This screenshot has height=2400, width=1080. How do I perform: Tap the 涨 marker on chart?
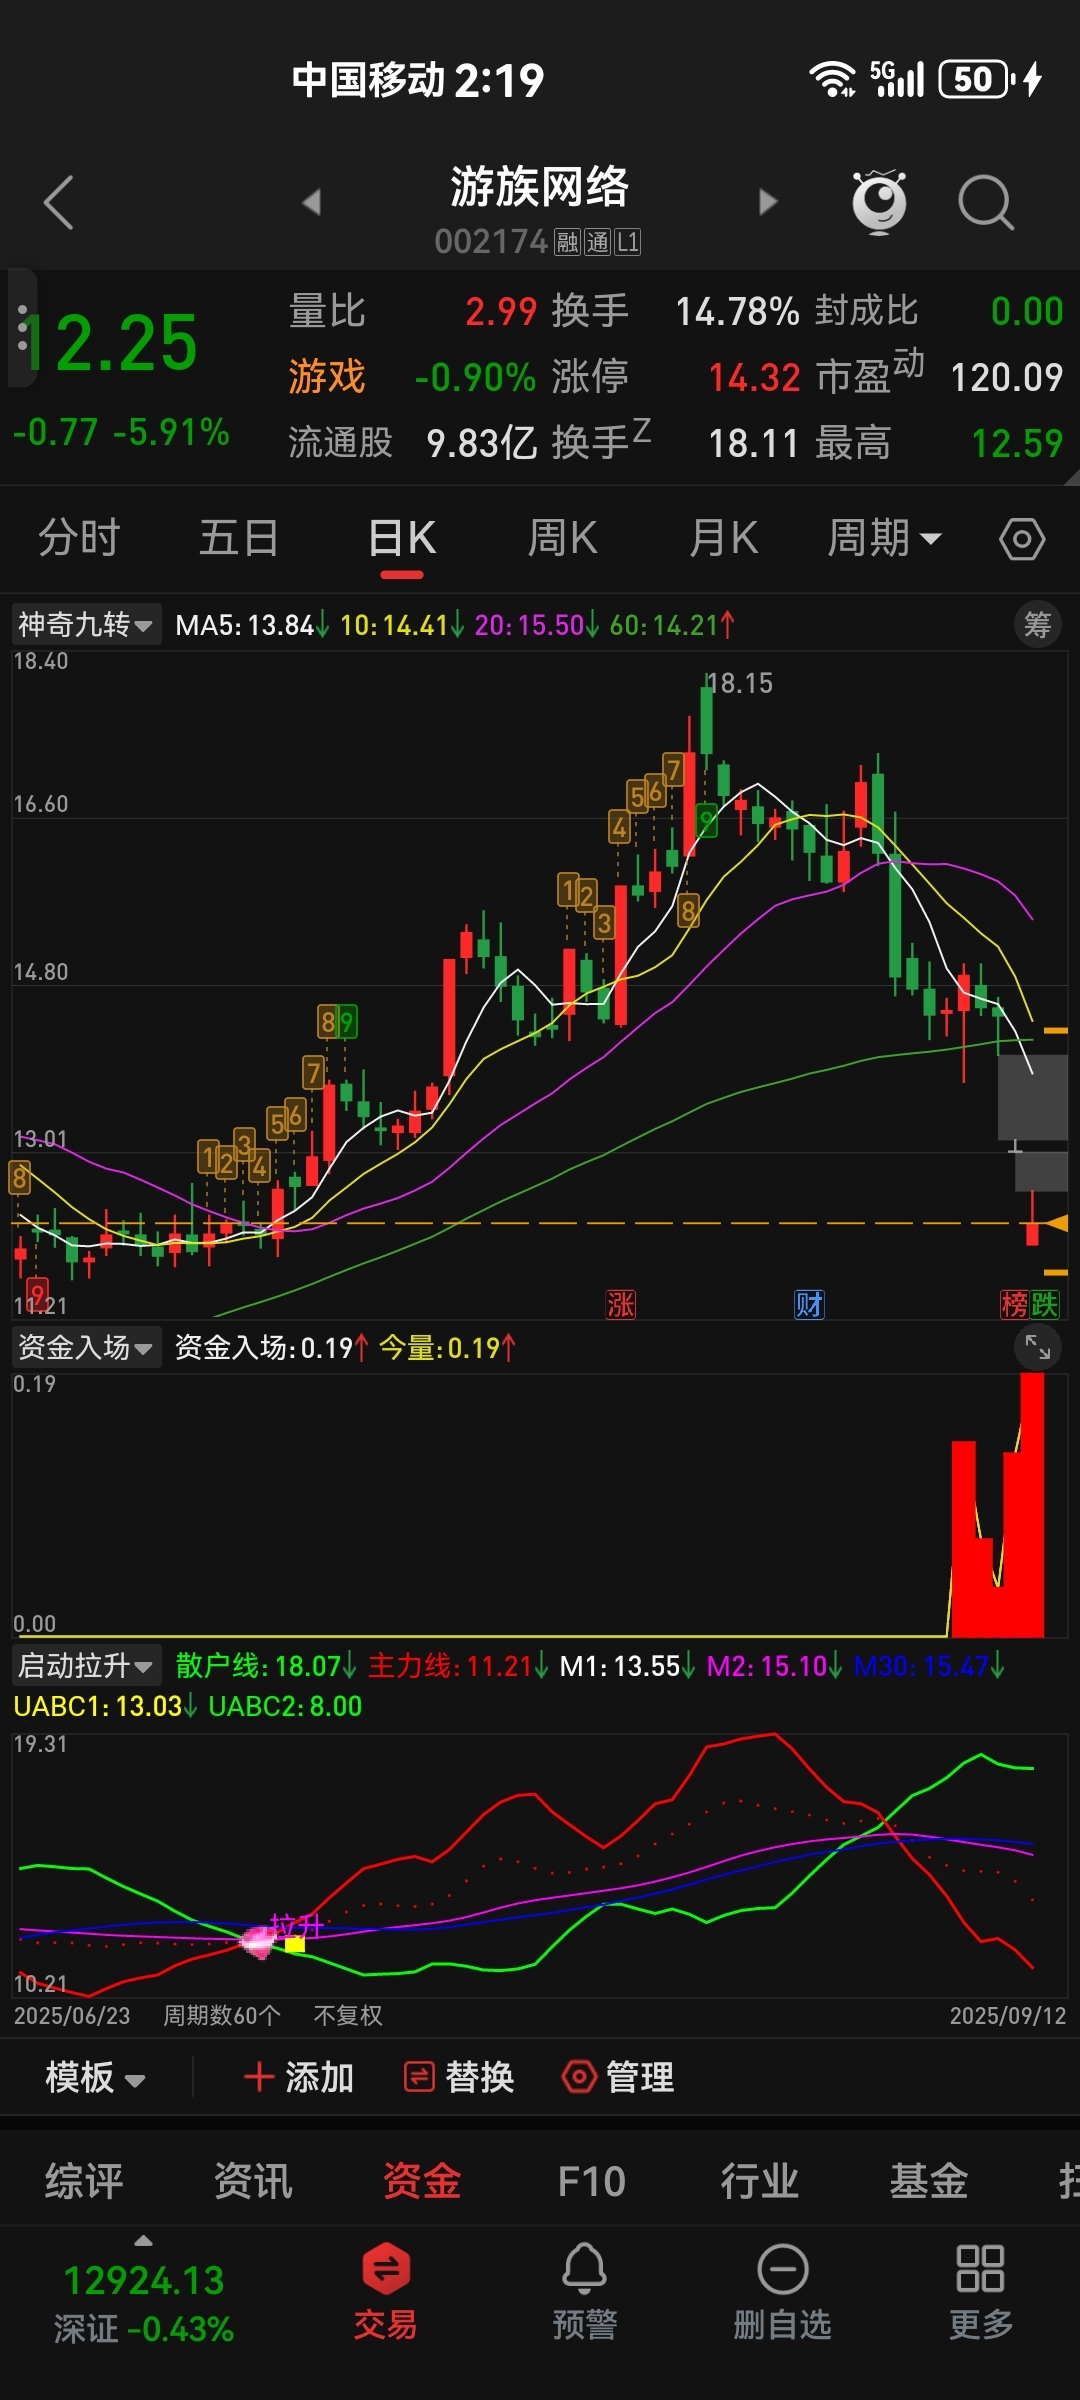[x=621, y=1304]
